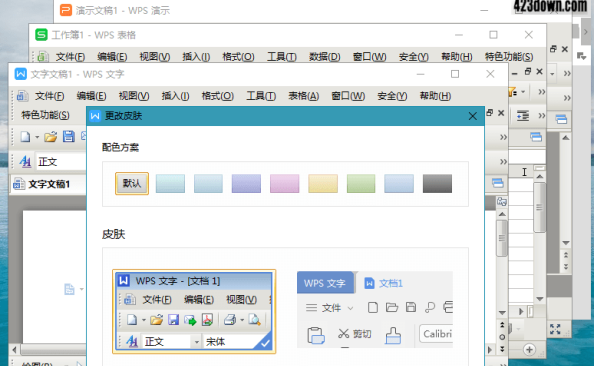Select the pale blue swatch next to teal
This screenshot has width=594, height=366.
click(x=208, y=184)
